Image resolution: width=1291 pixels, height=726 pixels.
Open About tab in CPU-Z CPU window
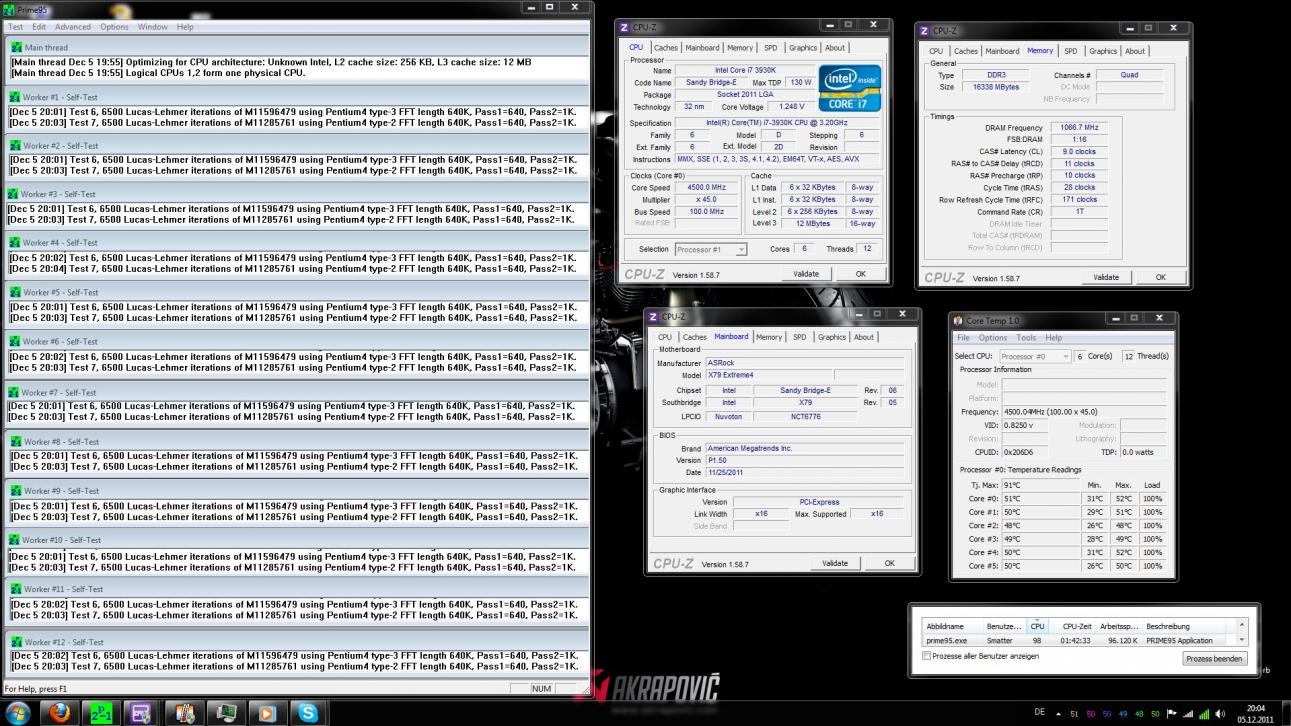coord(834,47)
